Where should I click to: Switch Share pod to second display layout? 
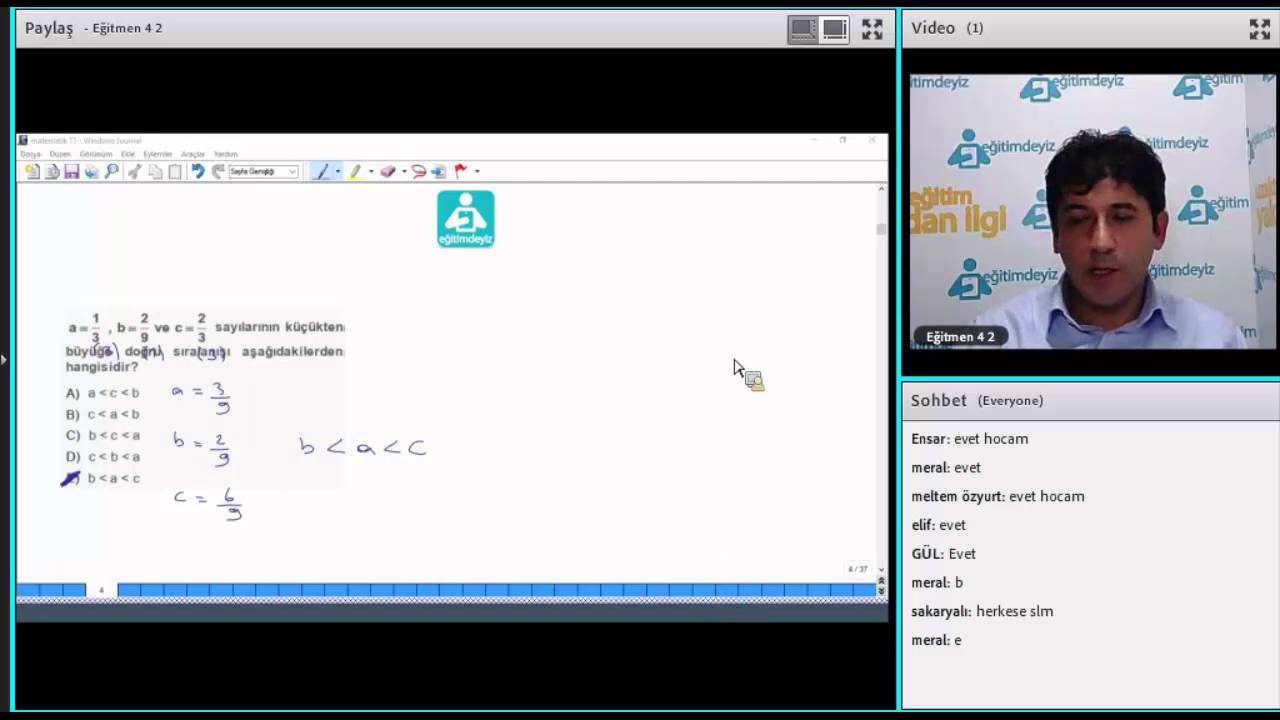point(835,29)
